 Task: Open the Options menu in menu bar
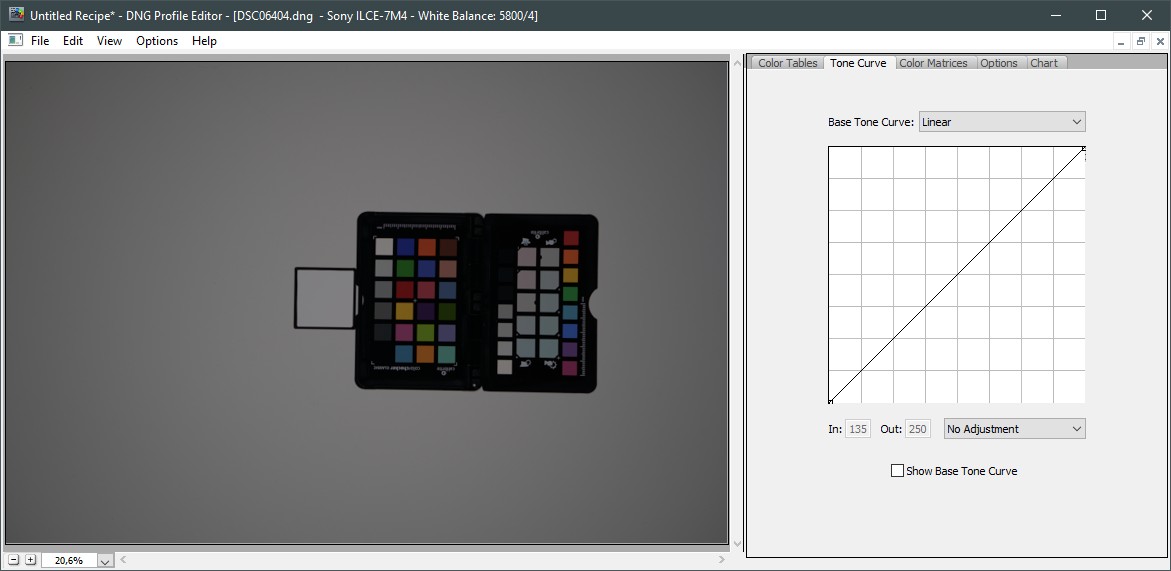coord(157,41)
